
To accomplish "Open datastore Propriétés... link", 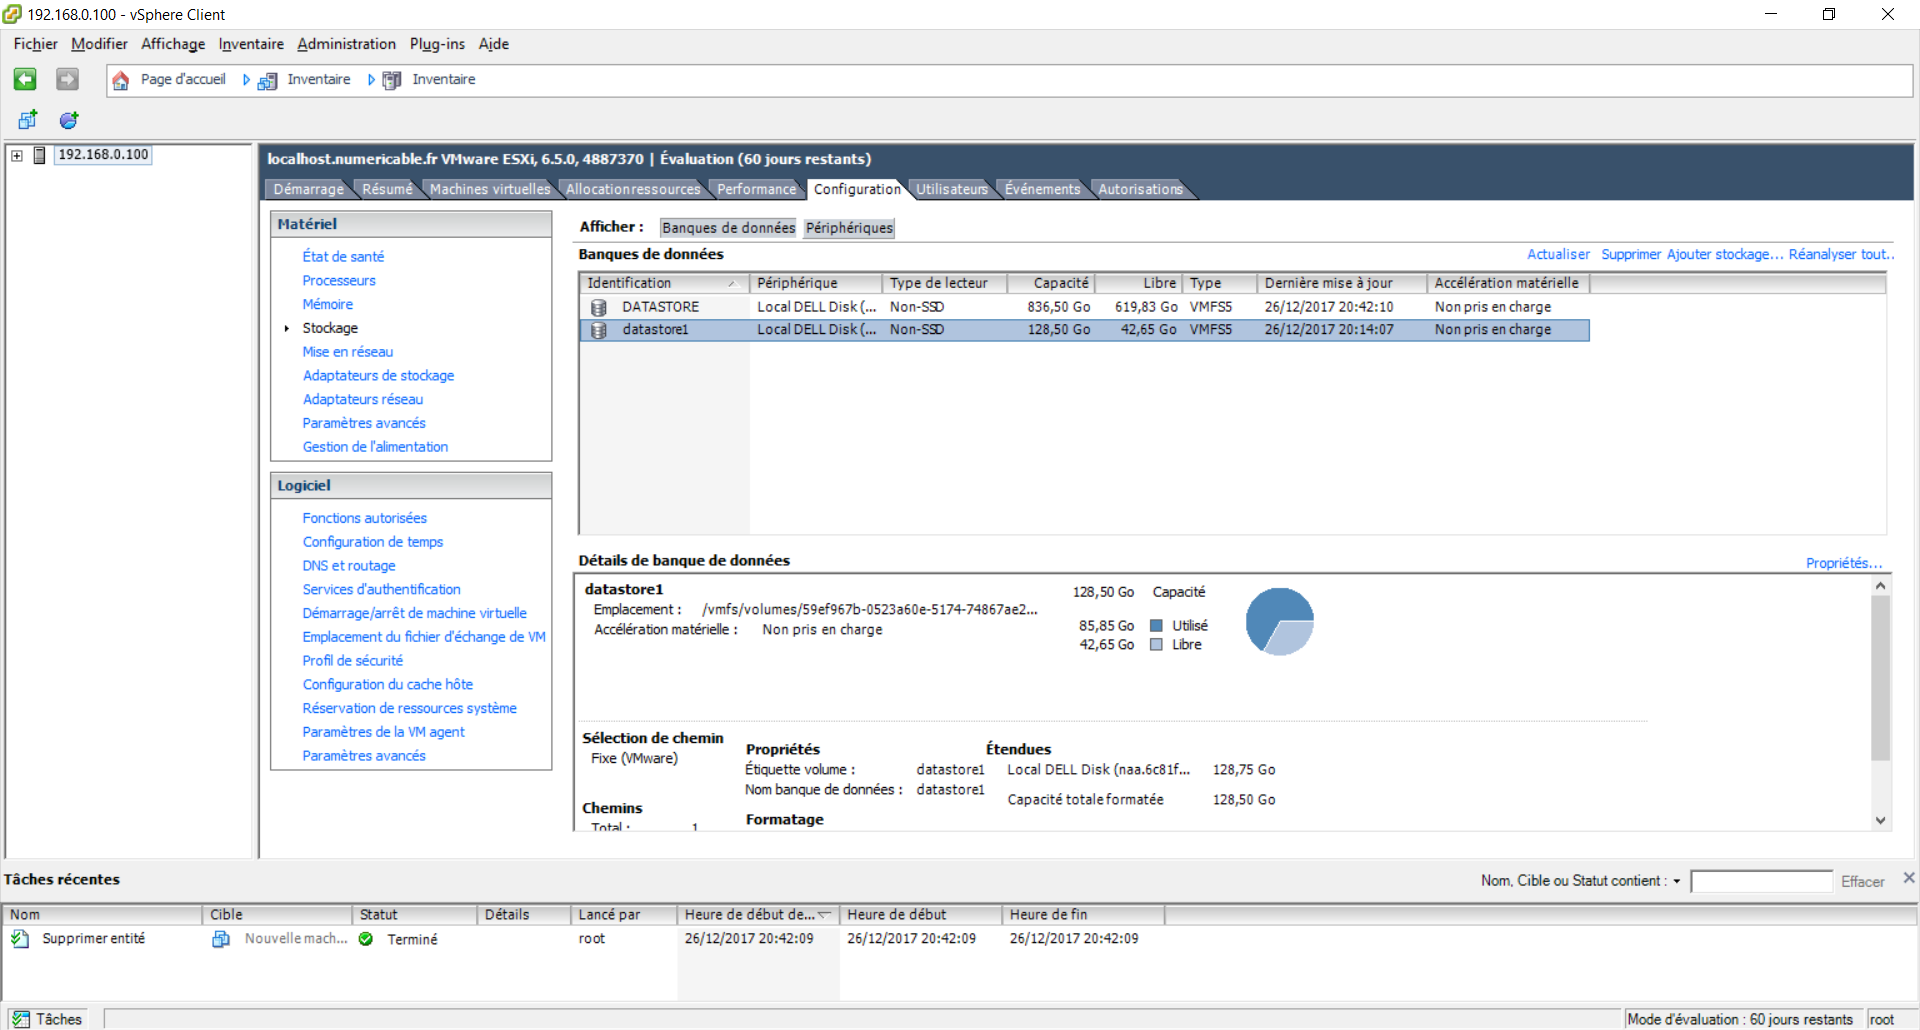I will click(1844, 563).
